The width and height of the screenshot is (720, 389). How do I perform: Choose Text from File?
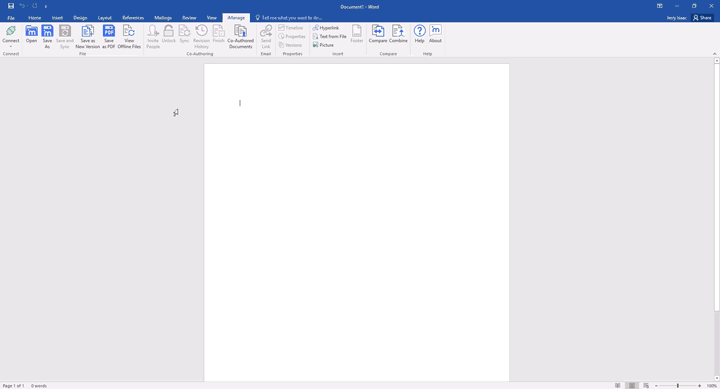tap(329, 36)
